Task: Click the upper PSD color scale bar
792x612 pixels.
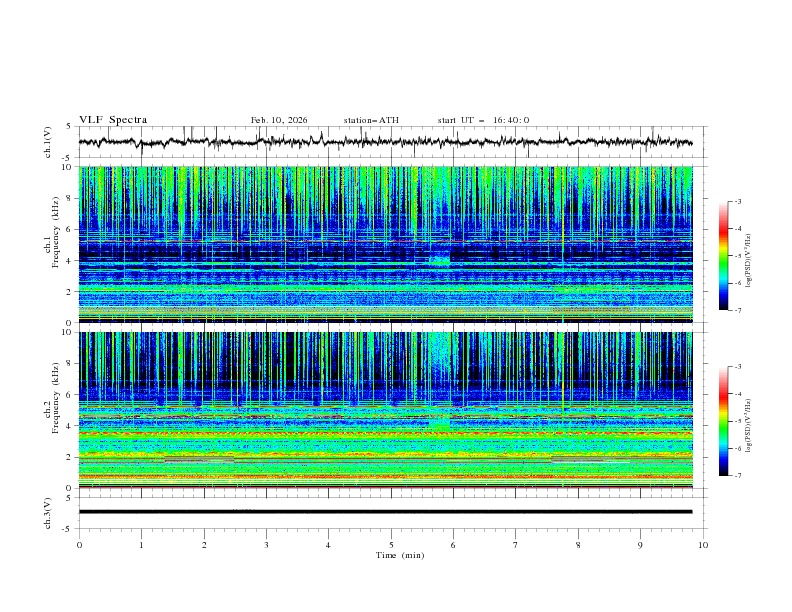Action: point(723,255)
